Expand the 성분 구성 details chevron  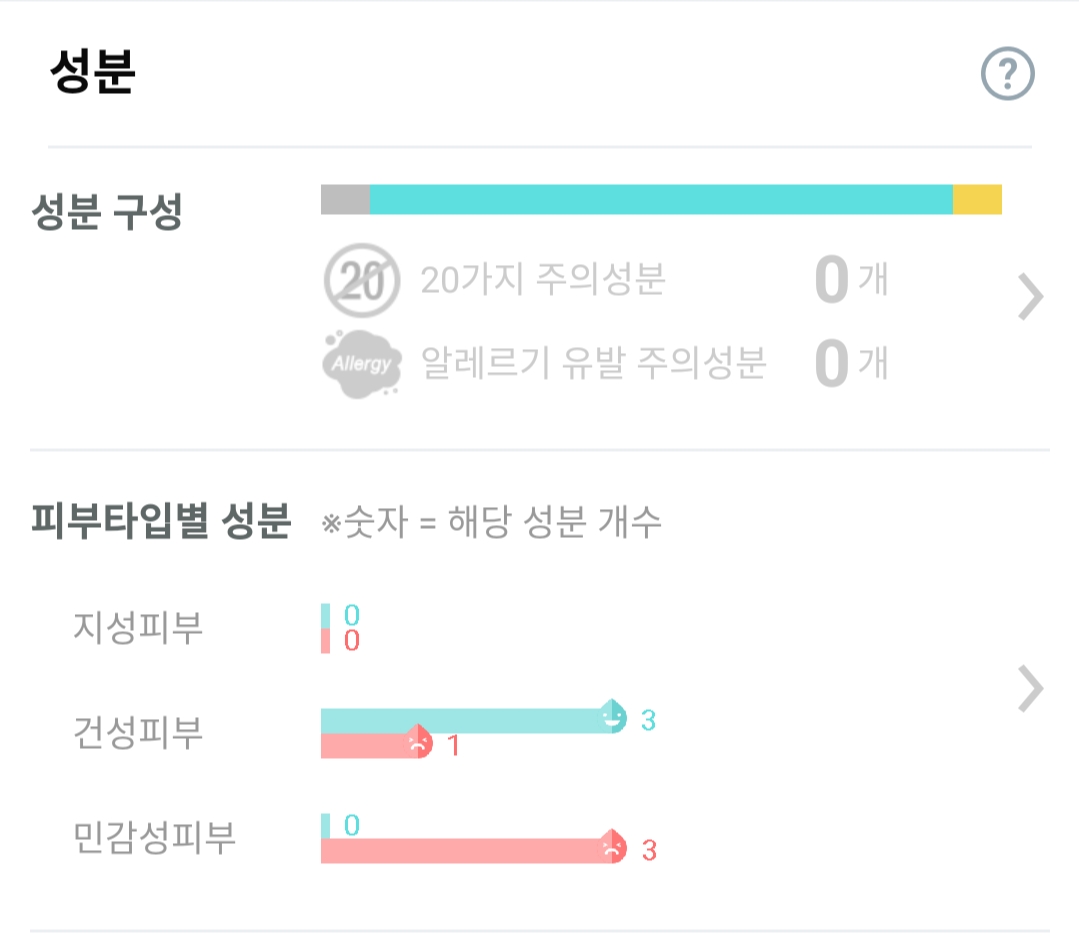pyautogui.click(x=1030, y=297)
